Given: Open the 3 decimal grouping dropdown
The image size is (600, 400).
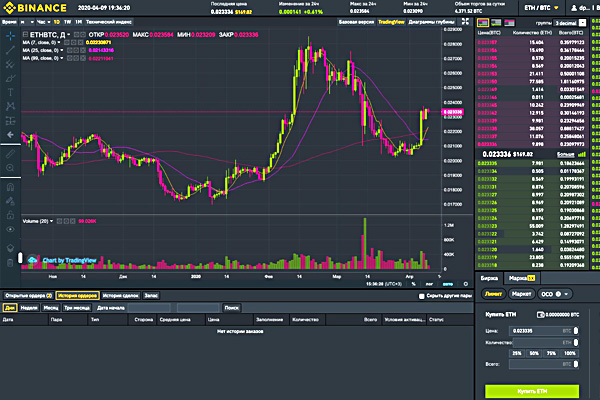Looking at the screenshot, I should [570, 23].
